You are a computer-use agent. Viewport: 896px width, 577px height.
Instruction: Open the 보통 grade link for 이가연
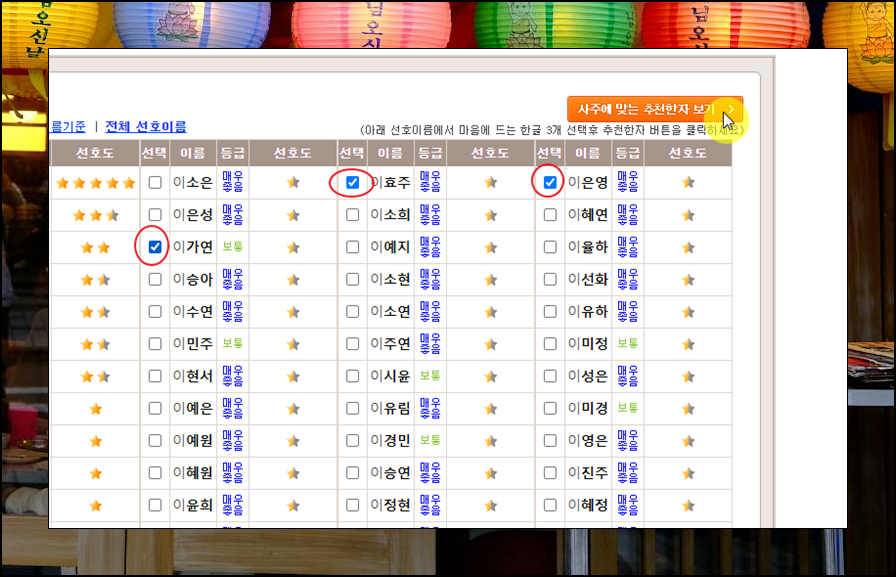tap(233, 247)
